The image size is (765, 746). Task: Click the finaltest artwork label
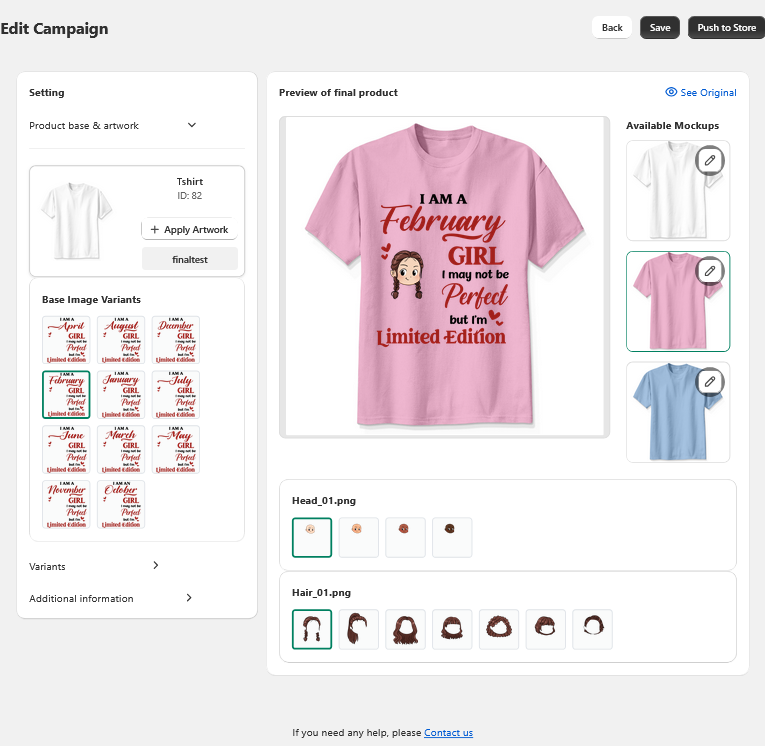click(x=190, y=259)
